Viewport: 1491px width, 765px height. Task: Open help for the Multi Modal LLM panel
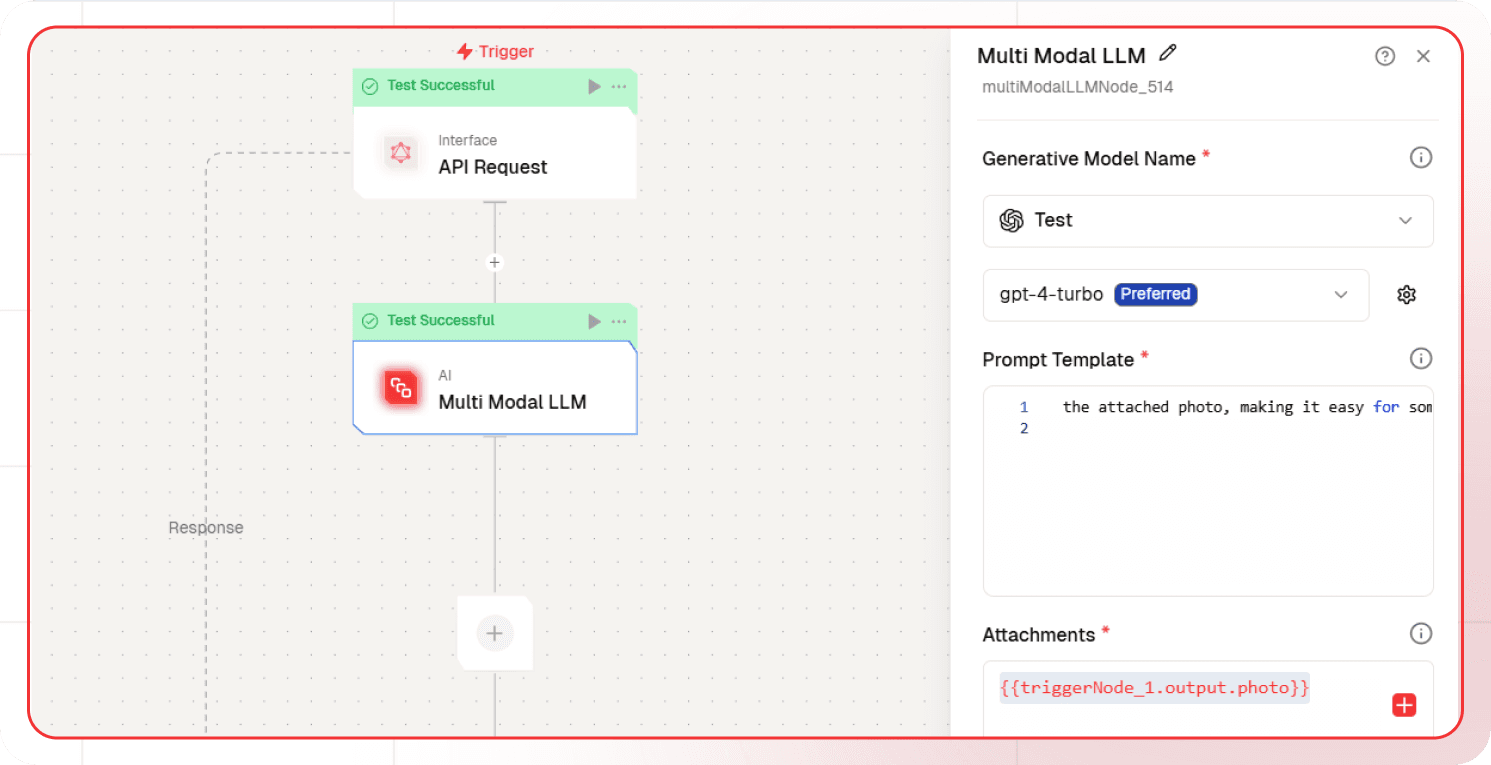pyautogui.click(x=1385, y=56)
